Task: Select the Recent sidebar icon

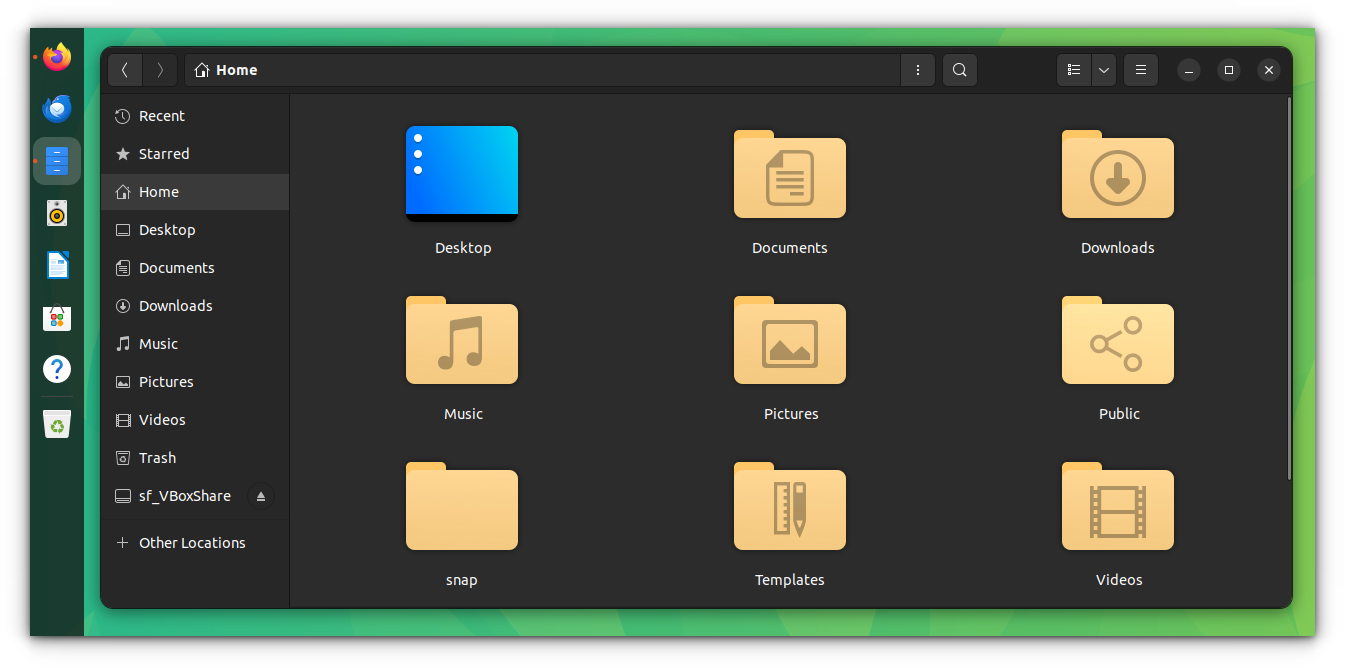Action: pyautogui.click(x=124, y=115)
